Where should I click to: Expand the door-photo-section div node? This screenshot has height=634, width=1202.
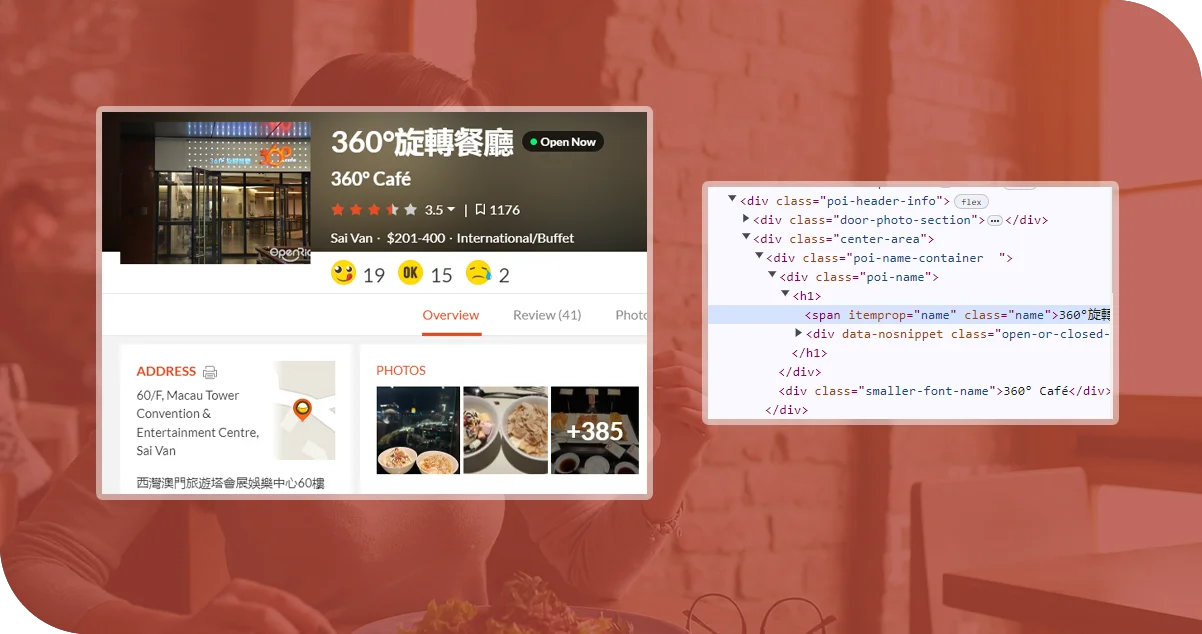[x=746, y=219]
